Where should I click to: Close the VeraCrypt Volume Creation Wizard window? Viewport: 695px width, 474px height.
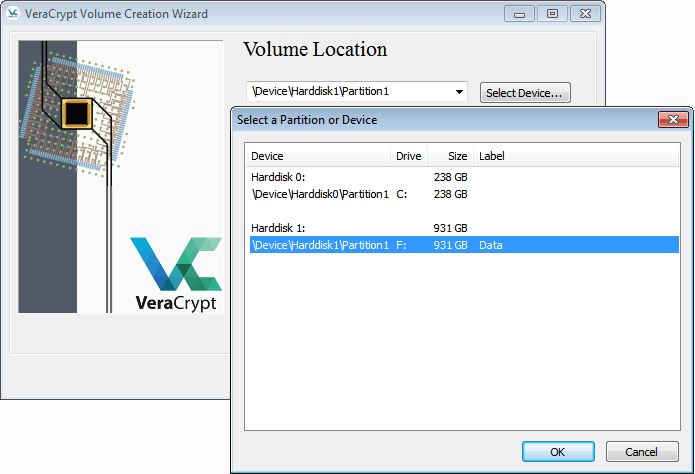[585, 14]
